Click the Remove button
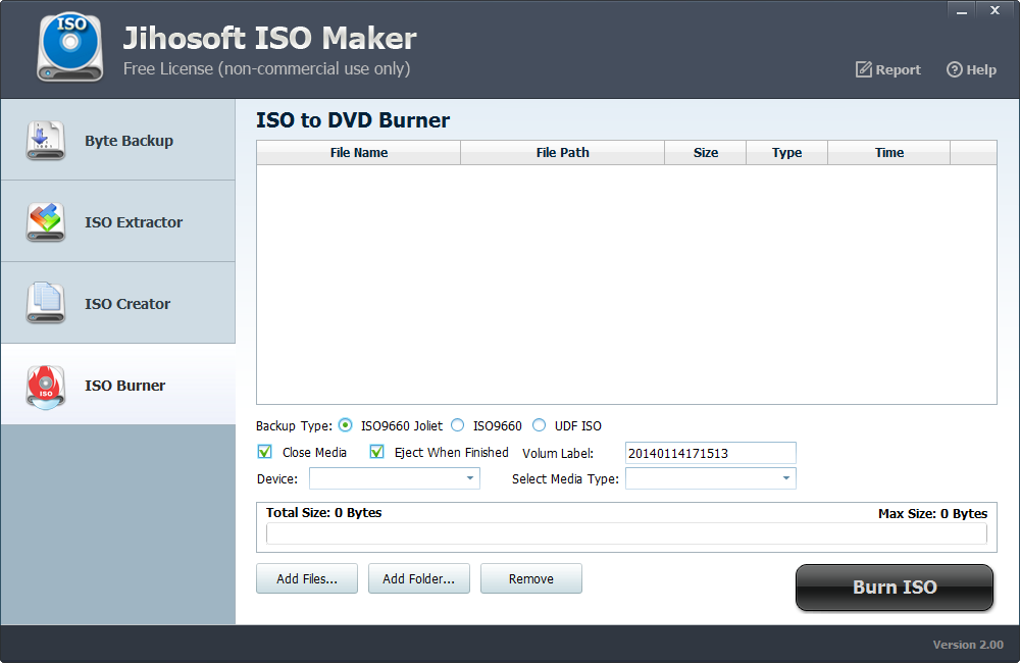 tap(531, 578)
